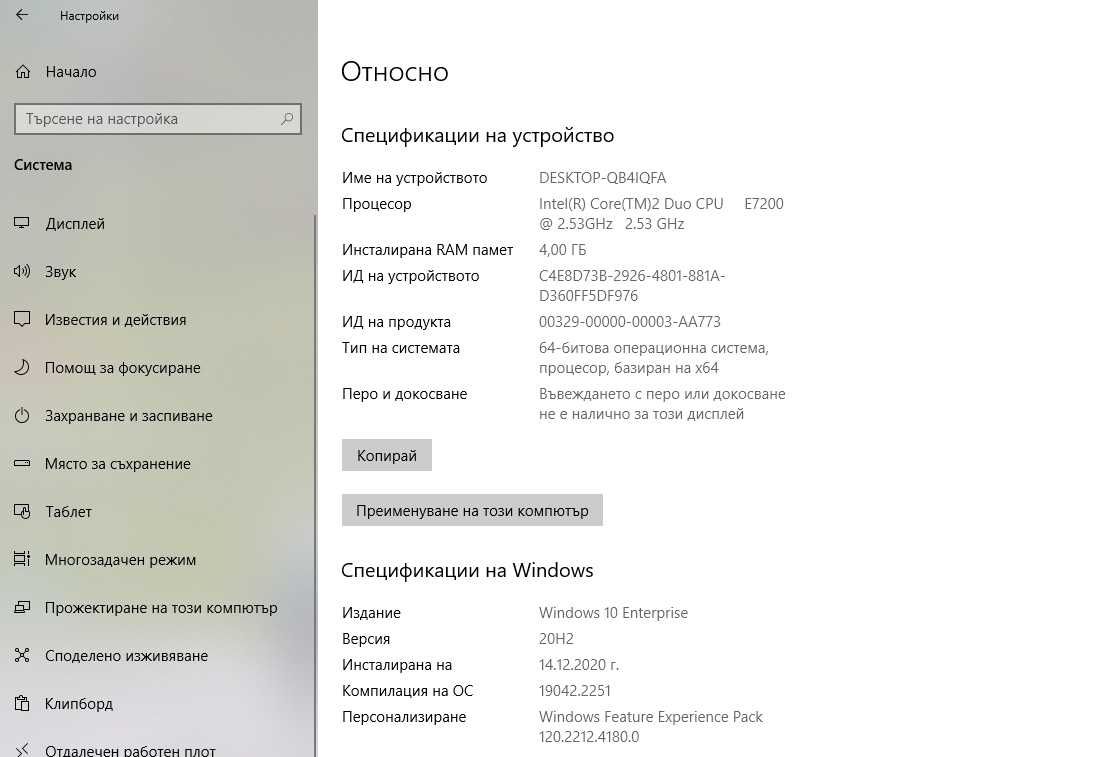The width and height of the screenshot is (1116, 757).
Task: Click the sidebar vertical scrollbar
Action: (x=315, y=484)
